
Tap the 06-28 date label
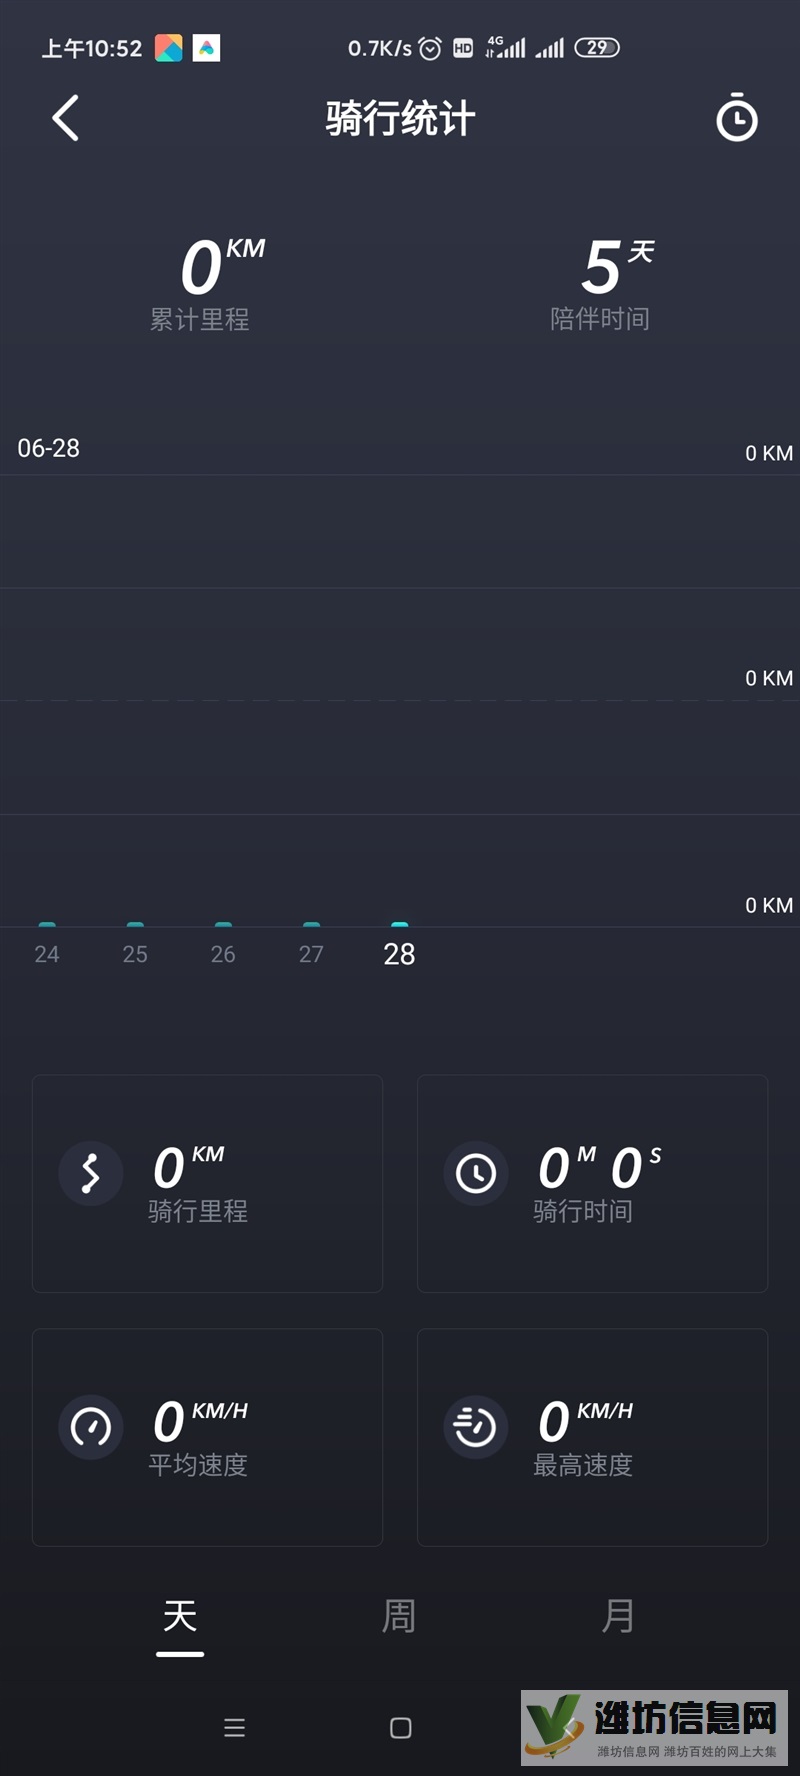click(49, 448)
